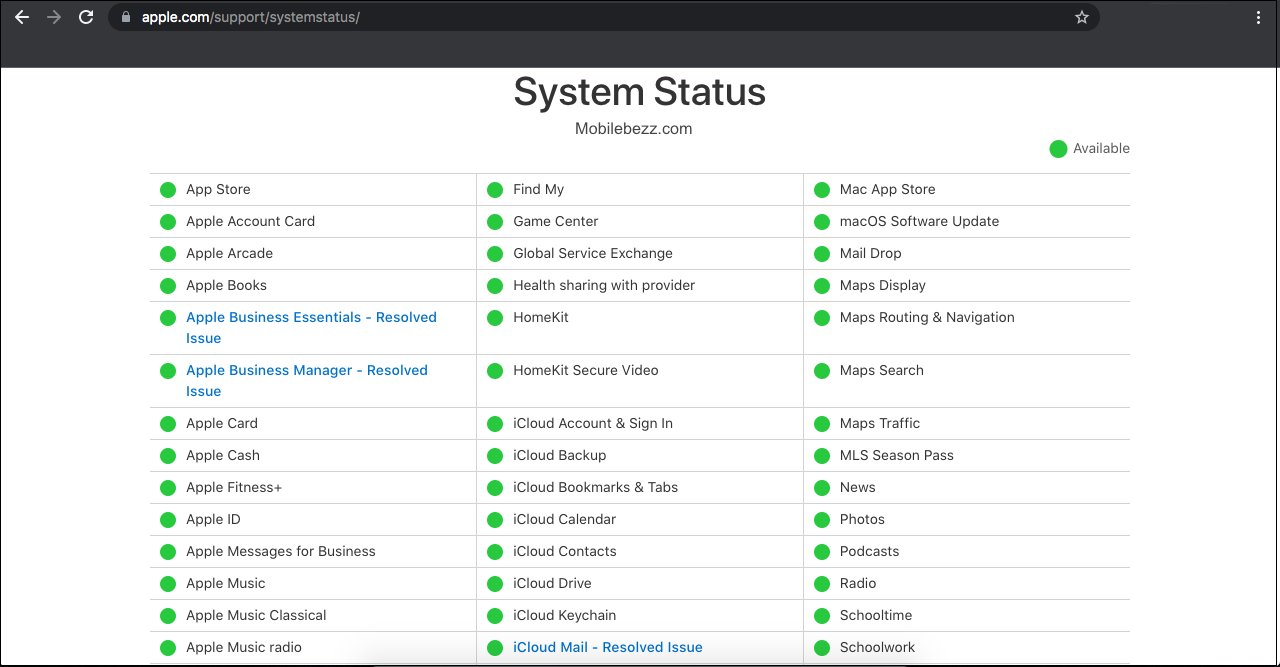The height and width of the screenshot is (667, 1280).
Task: Click the status dot beside Apple Arcade
Action: 168,254
